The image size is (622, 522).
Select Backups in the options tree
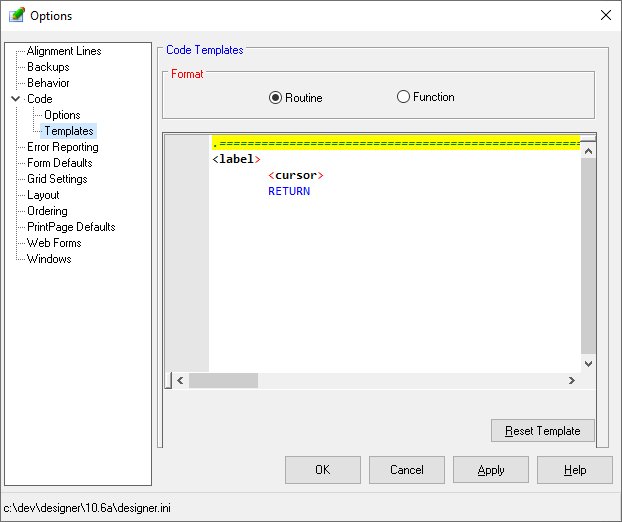point(48,67)
